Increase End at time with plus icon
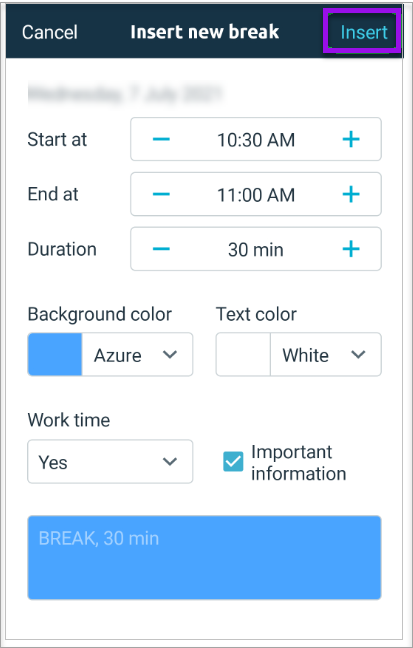 (351, 194)
